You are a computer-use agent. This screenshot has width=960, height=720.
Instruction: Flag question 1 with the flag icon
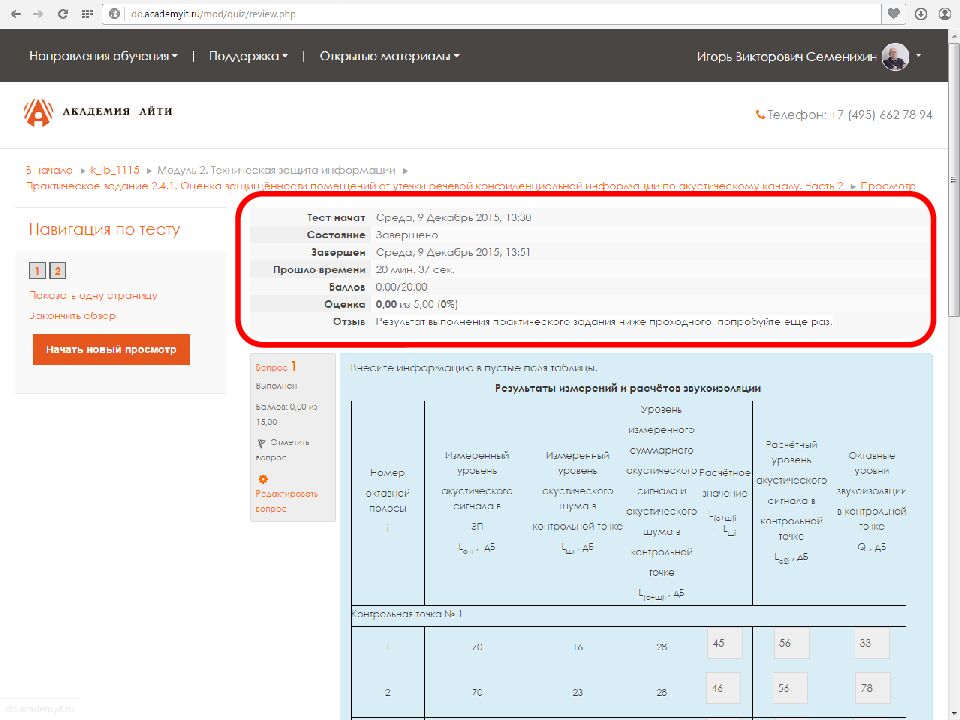tap(262, 442)
